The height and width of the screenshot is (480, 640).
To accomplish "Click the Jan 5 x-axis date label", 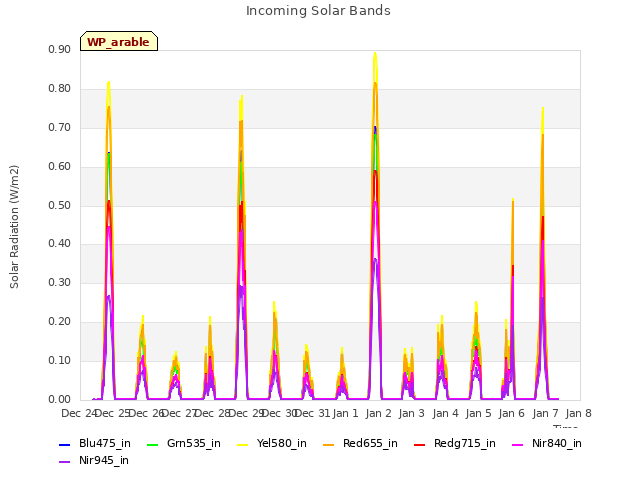I will (478, 413).
